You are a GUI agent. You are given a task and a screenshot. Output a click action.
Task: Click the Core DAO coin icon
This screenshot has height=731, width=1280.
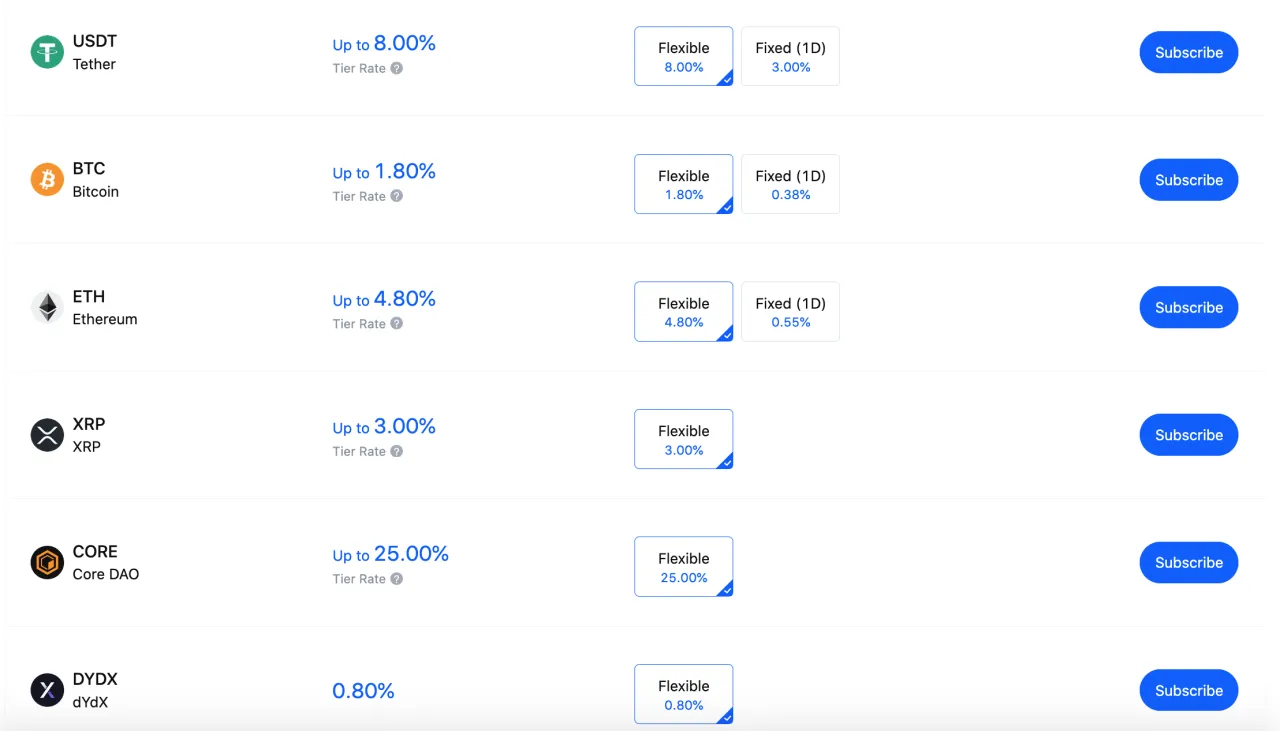point(47,562)
